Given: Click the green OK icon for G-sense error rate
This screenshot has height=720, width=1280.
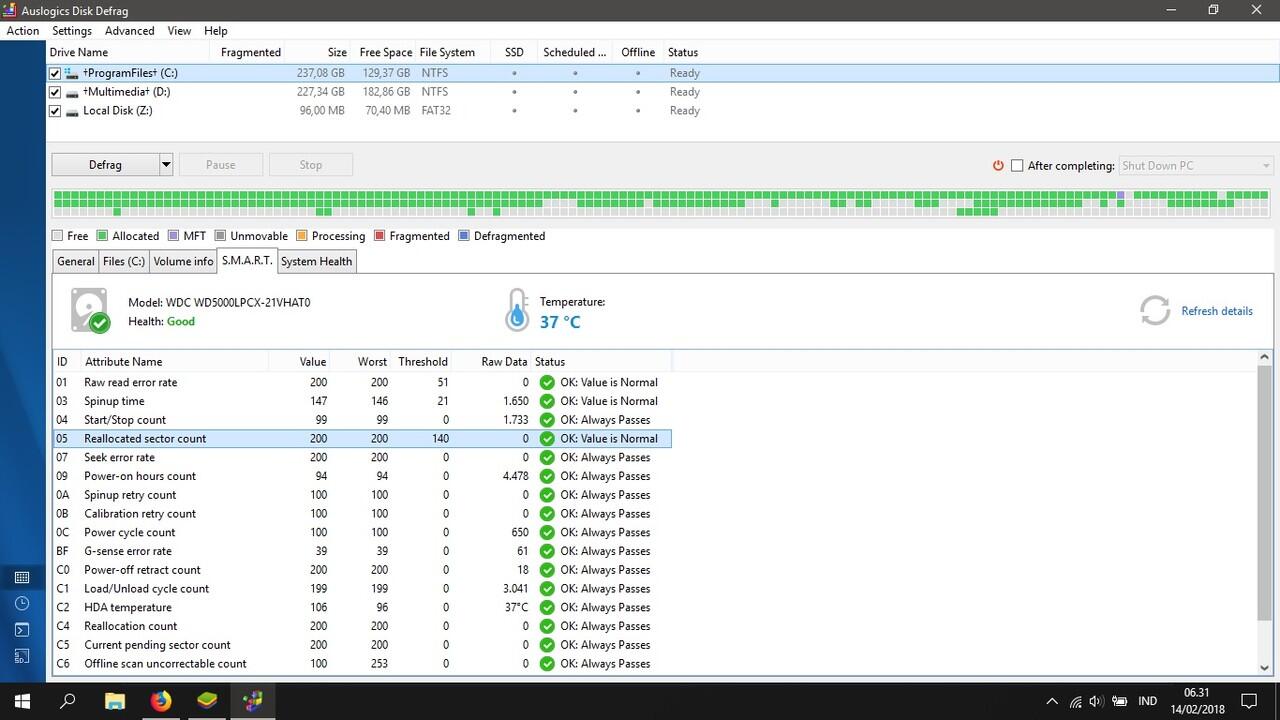Looking at the screenshot, I should (547, 551).
